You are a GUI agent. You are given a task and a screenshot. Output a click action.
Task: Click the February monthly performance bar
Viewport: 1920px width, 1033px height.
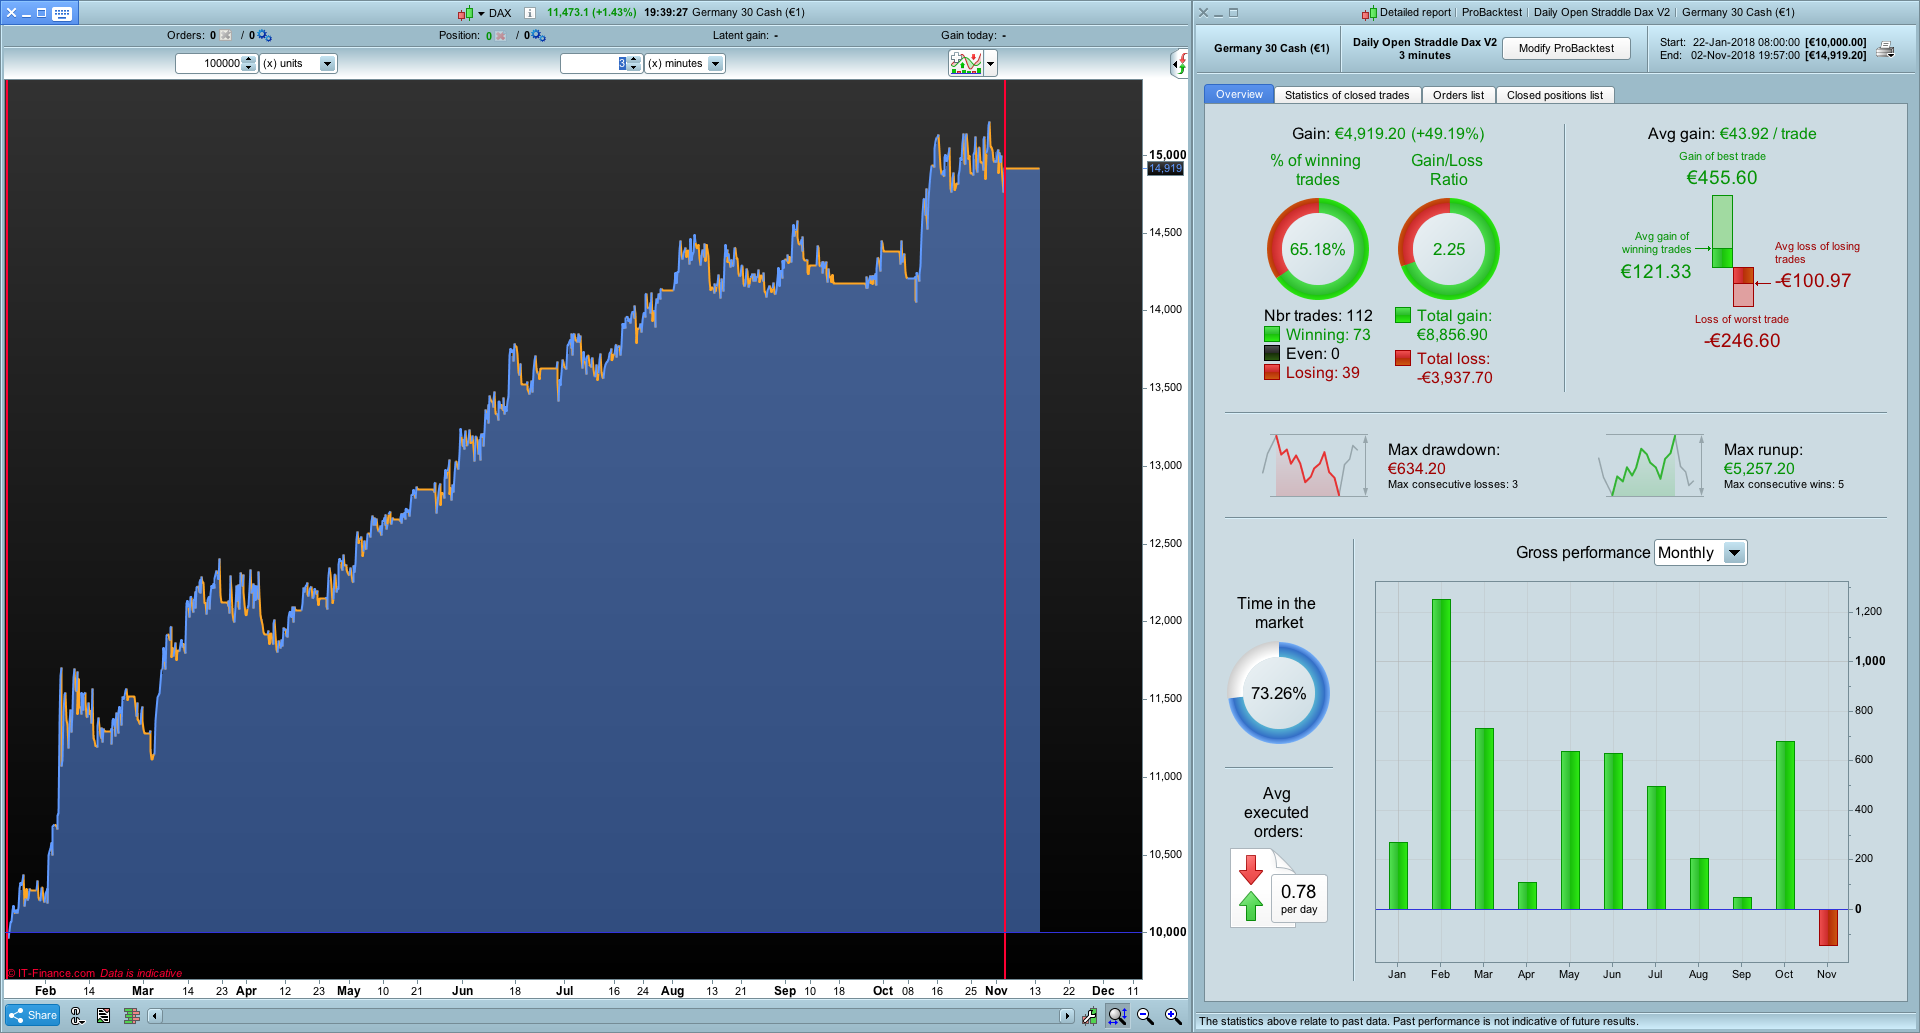coord(1441,754)
